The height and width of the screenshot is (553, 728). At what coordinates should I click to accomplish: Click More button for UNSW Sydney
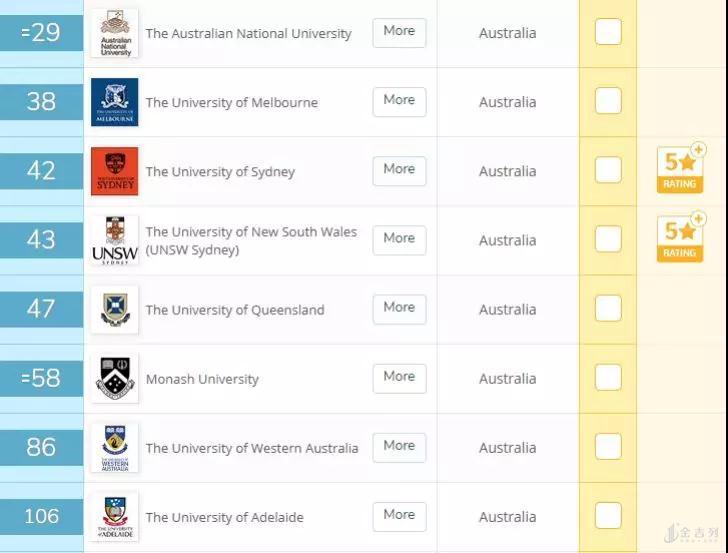(x=399, y=240)
